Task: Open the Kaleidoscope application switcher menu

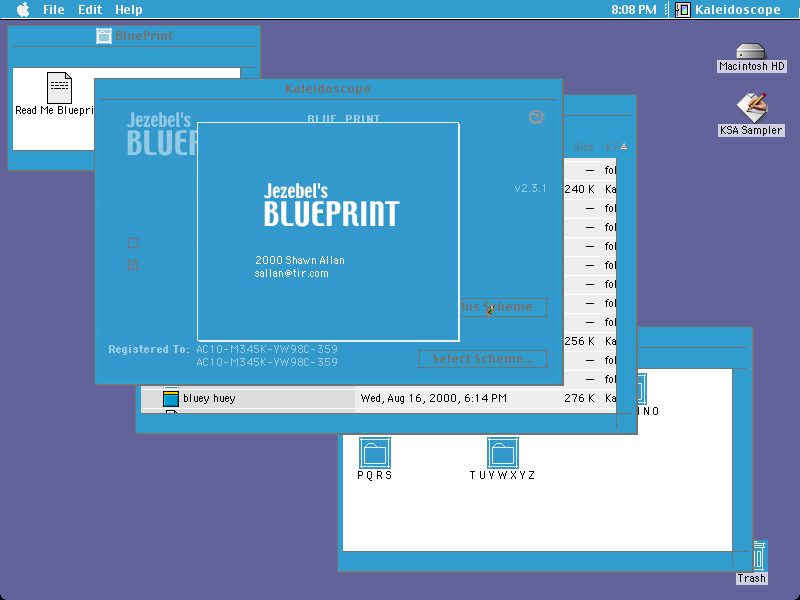Action: 728,9
